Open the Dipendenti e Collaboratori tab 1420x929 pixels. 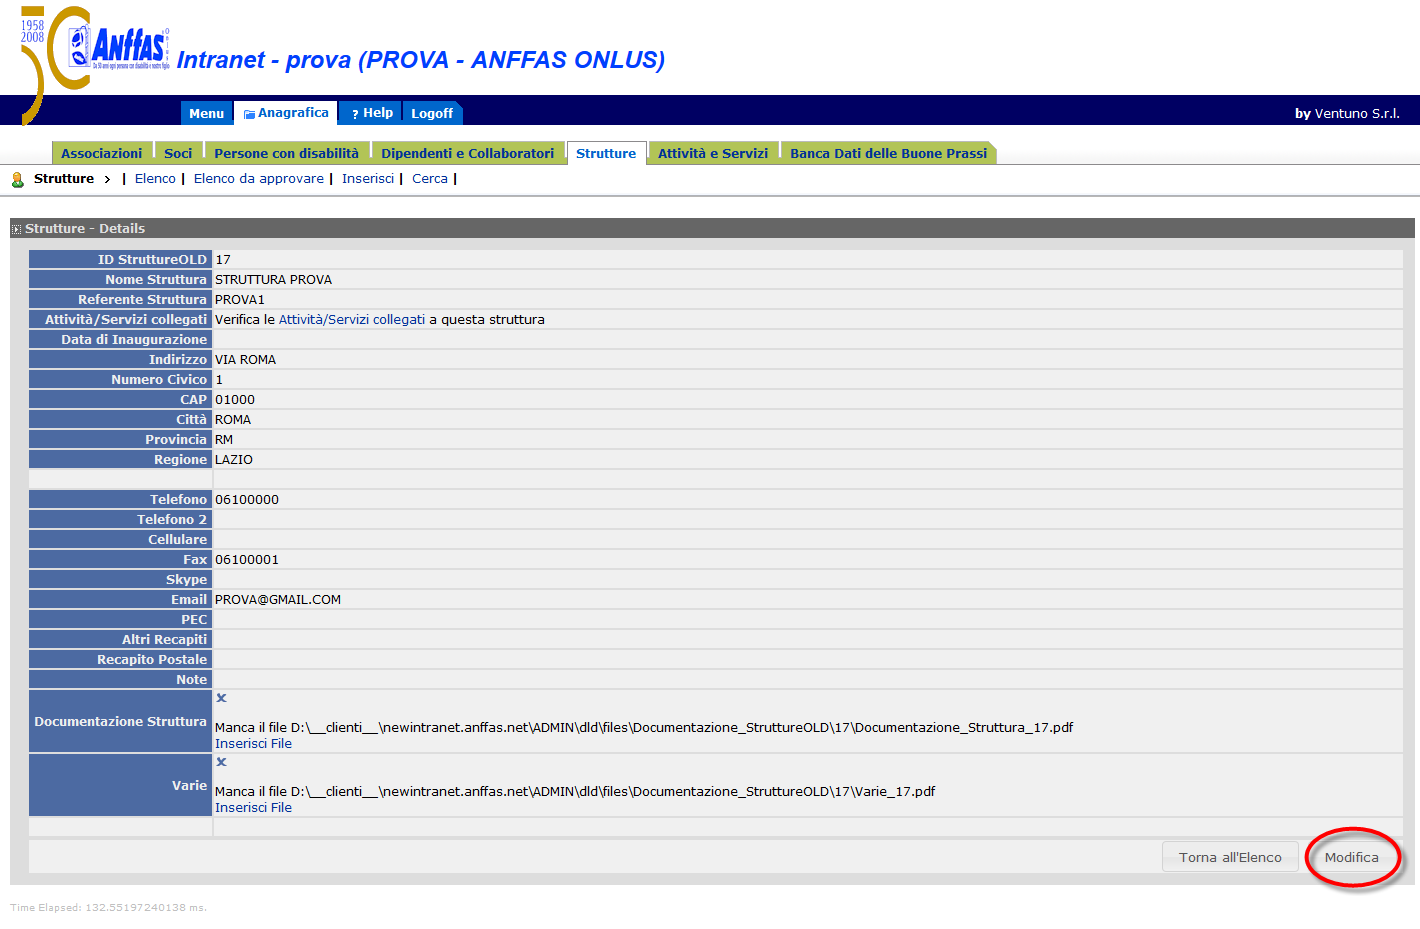point(467,153)
